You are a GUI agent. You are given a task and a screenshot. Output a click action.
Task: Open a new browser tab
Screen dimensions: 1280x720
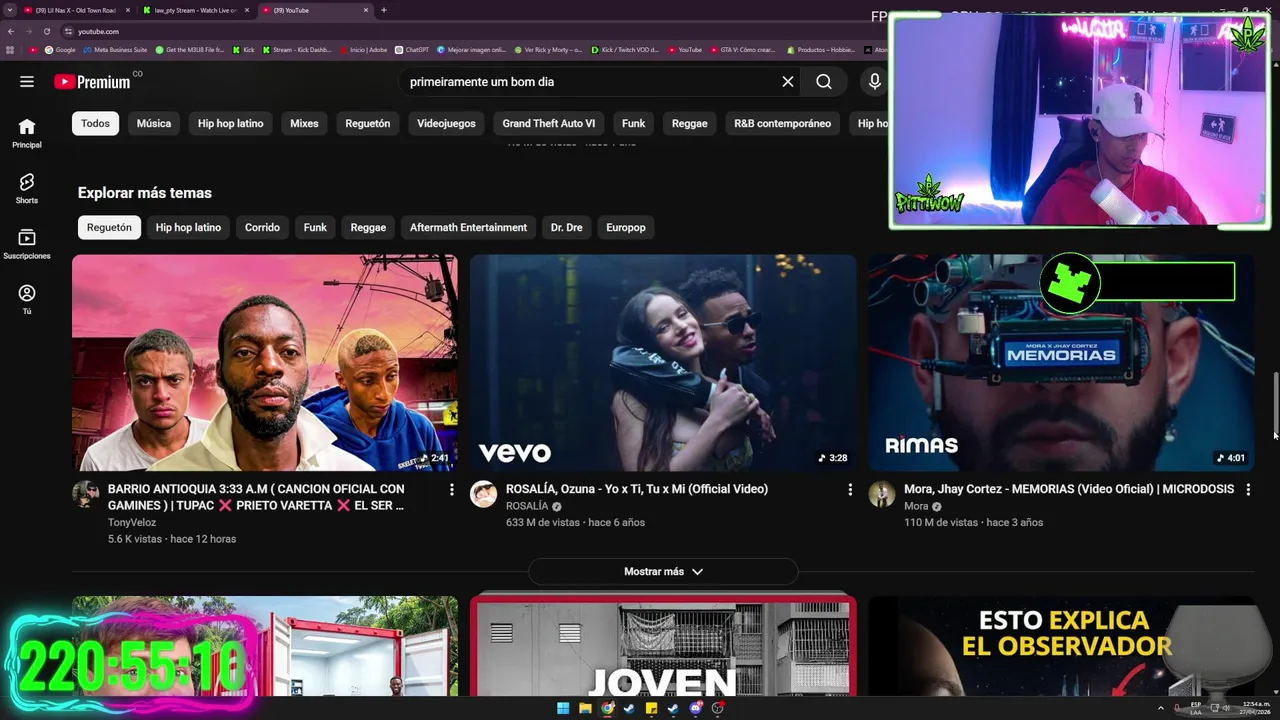pyautogui.click(x=384, y=10)
